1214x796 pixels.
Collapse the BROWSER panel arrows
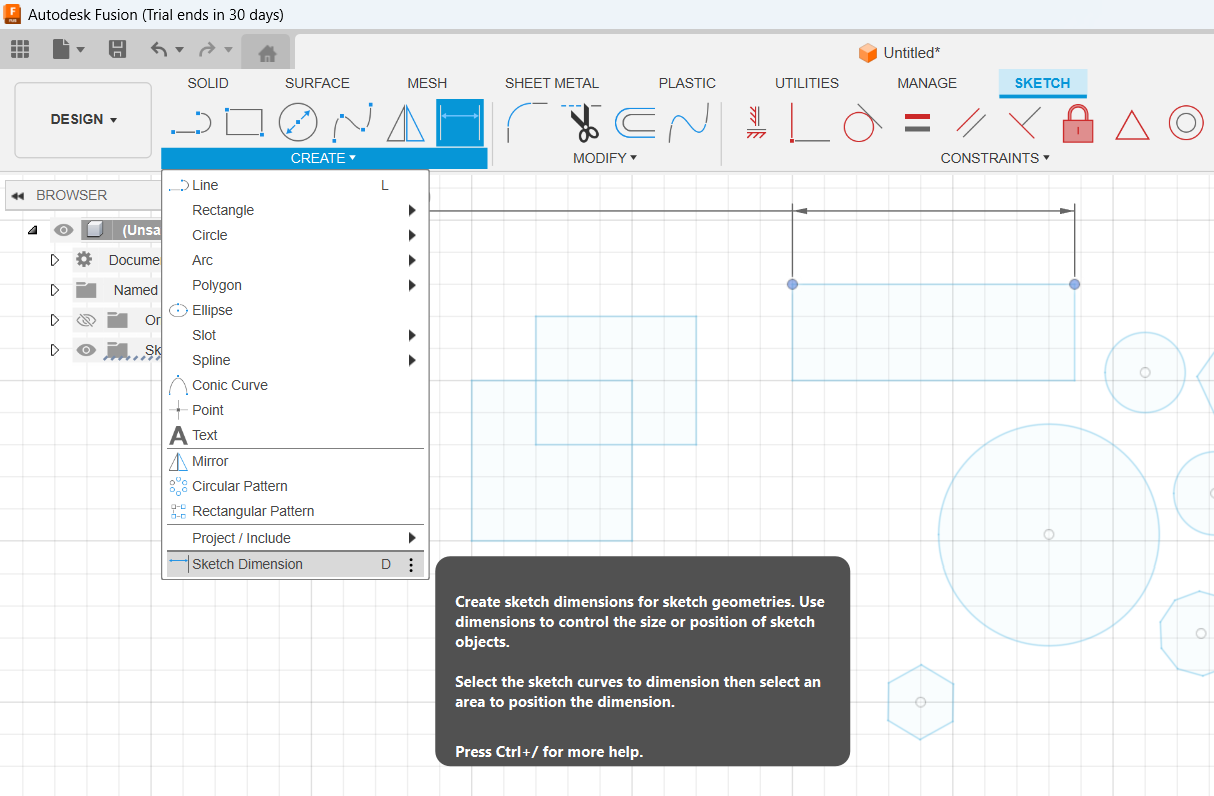click(x=18, y=196)
